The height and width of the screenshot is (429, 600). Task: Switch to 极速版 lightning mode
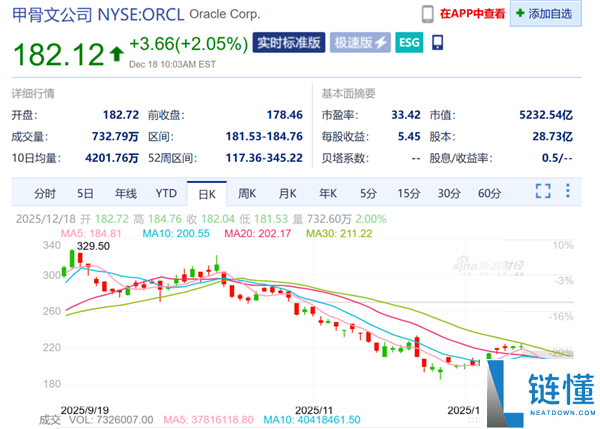(x=361, y=43)
